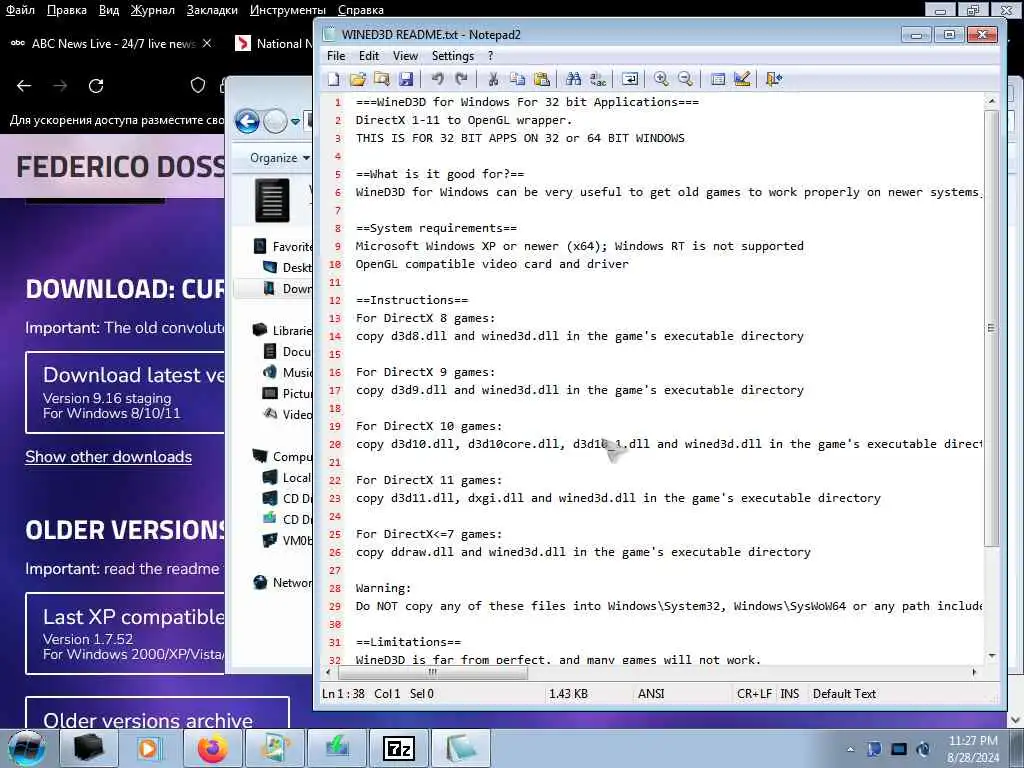Open the Settings menu in Notepad2

(453, 56)
